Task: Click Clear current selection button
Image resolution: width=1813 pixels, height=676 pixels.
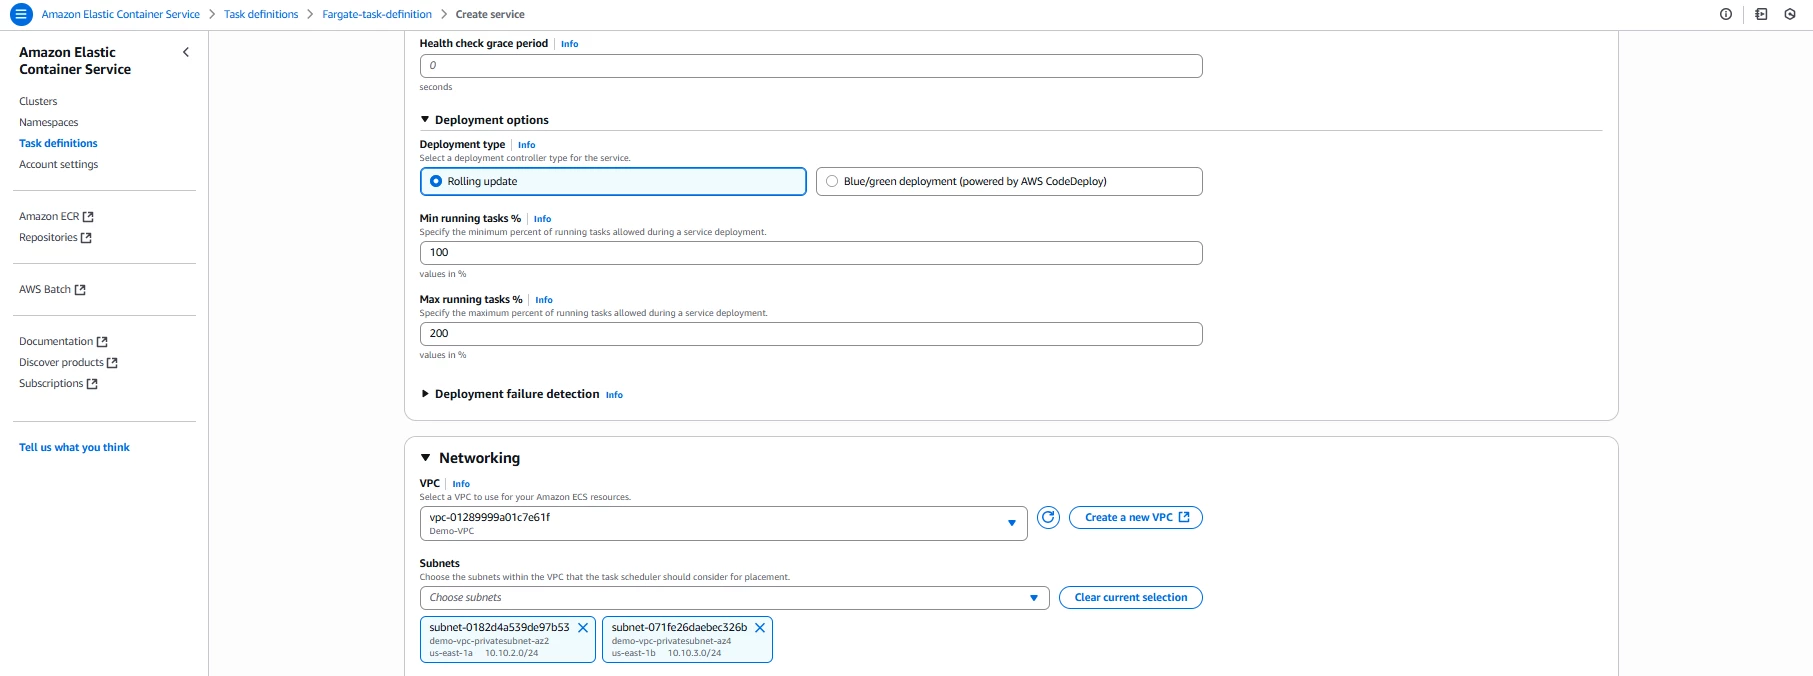Action: pyautogui.click(x=1131, y=598)
